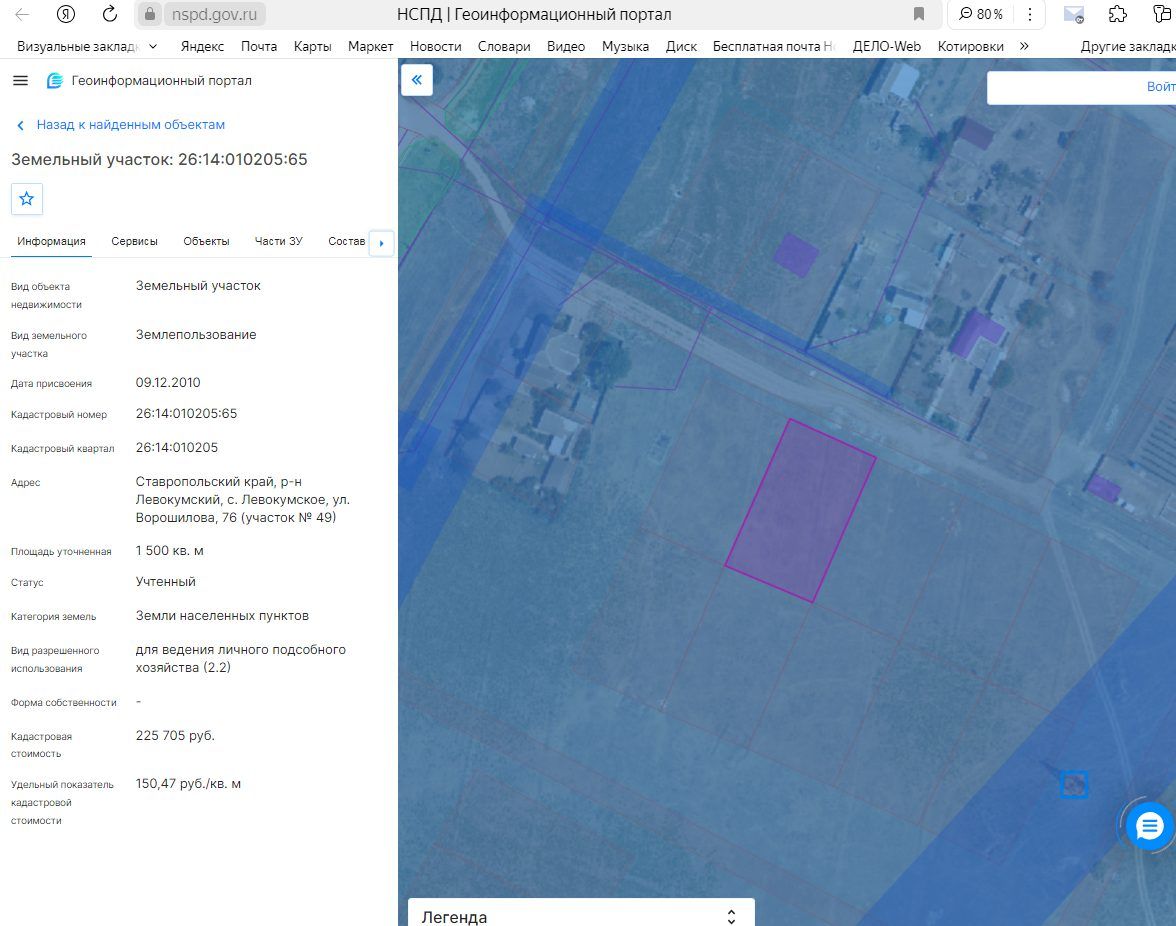This screenshot has width=1176, height=926.
Task: Add the land plot to favorites star
Action: coord(27,199)
